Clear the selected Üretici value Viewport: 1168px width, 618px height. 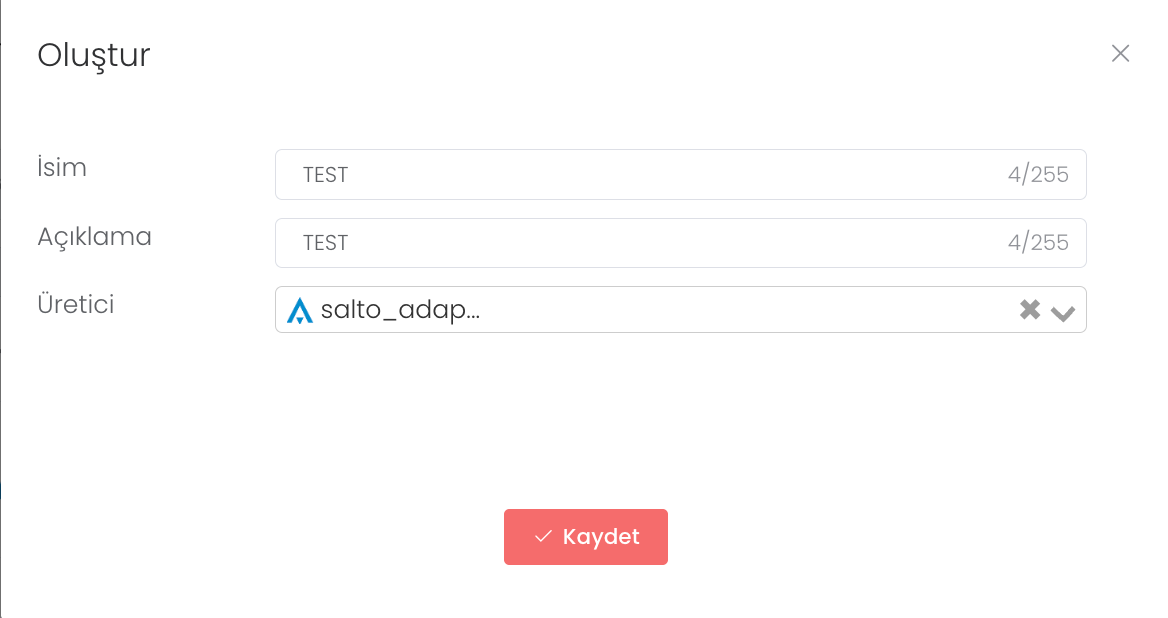click(1030, 310)
